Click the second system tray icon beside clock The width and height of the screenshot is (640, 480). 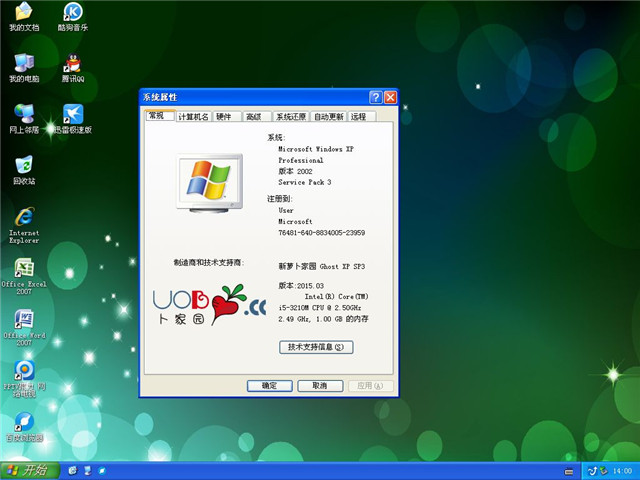pos(603,471)
